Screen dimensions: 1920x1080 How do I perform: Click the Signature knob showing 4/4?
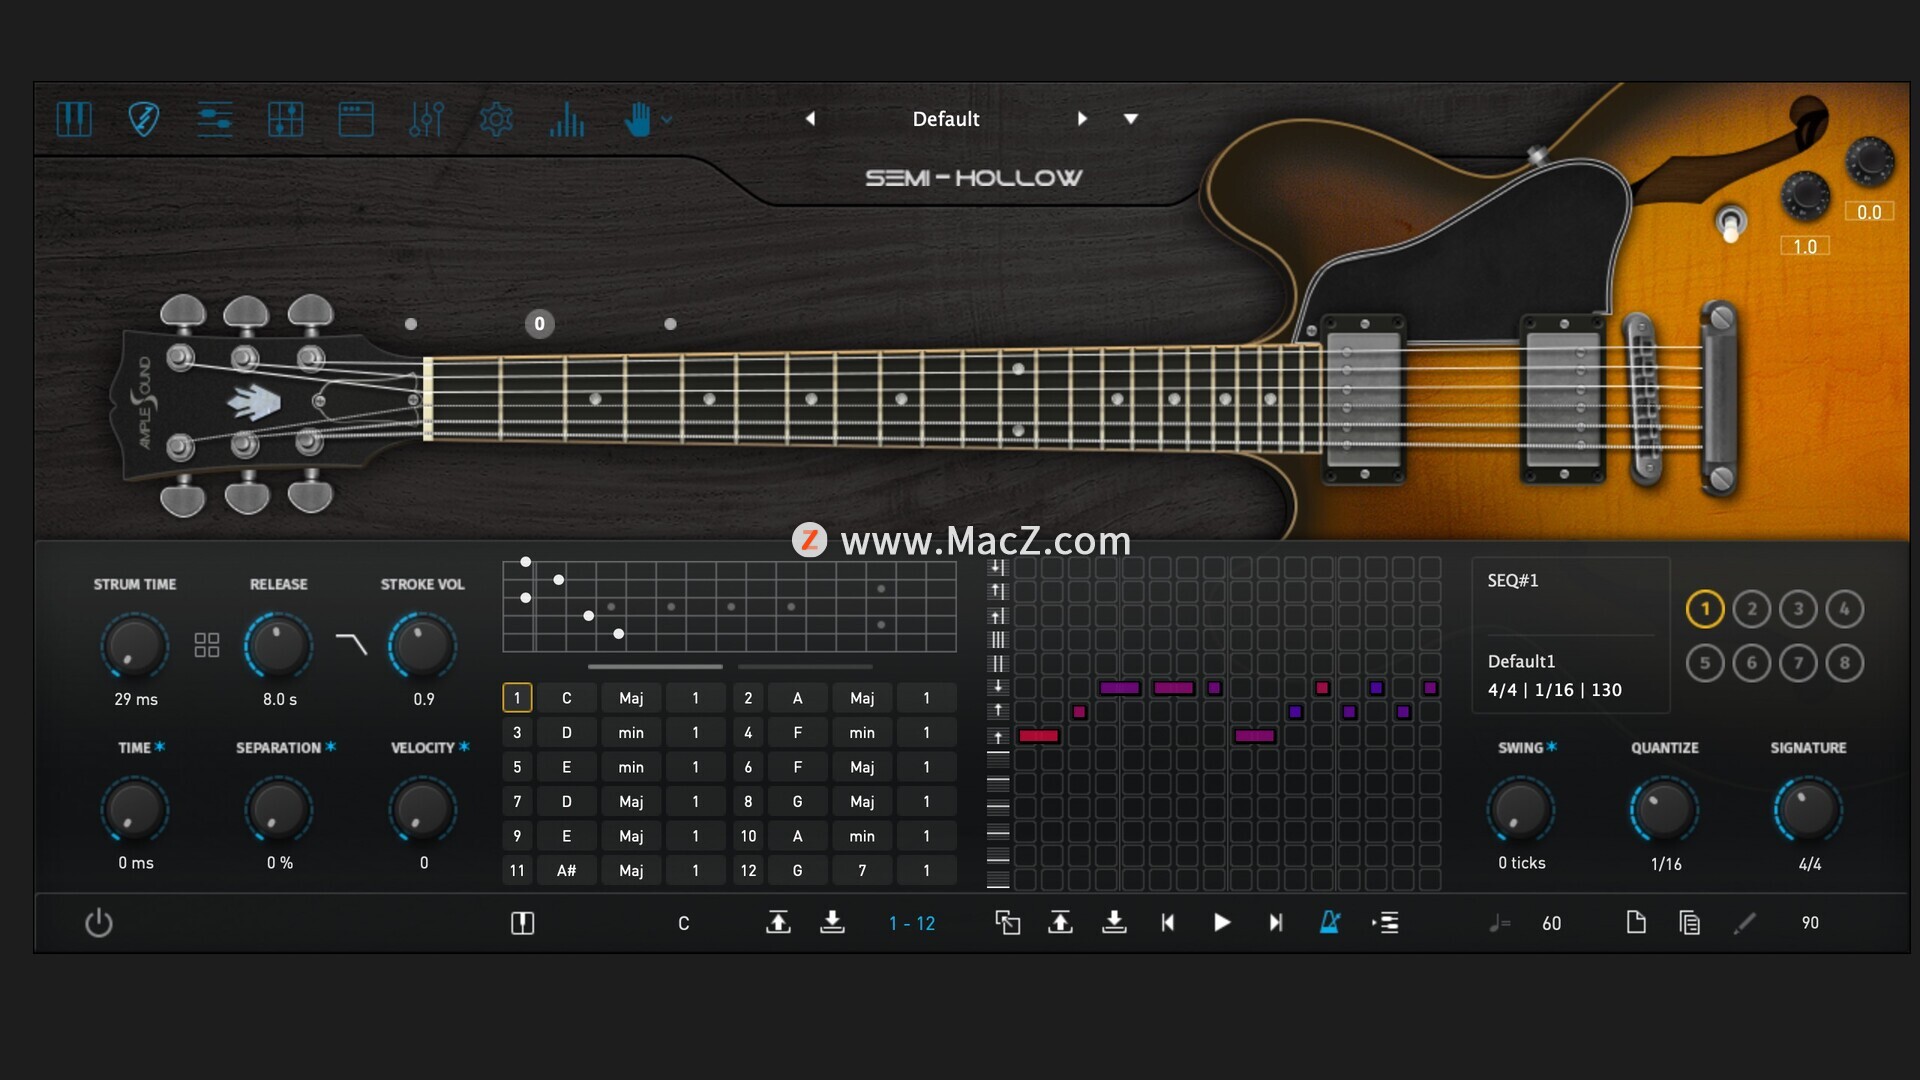point(1808,809)
